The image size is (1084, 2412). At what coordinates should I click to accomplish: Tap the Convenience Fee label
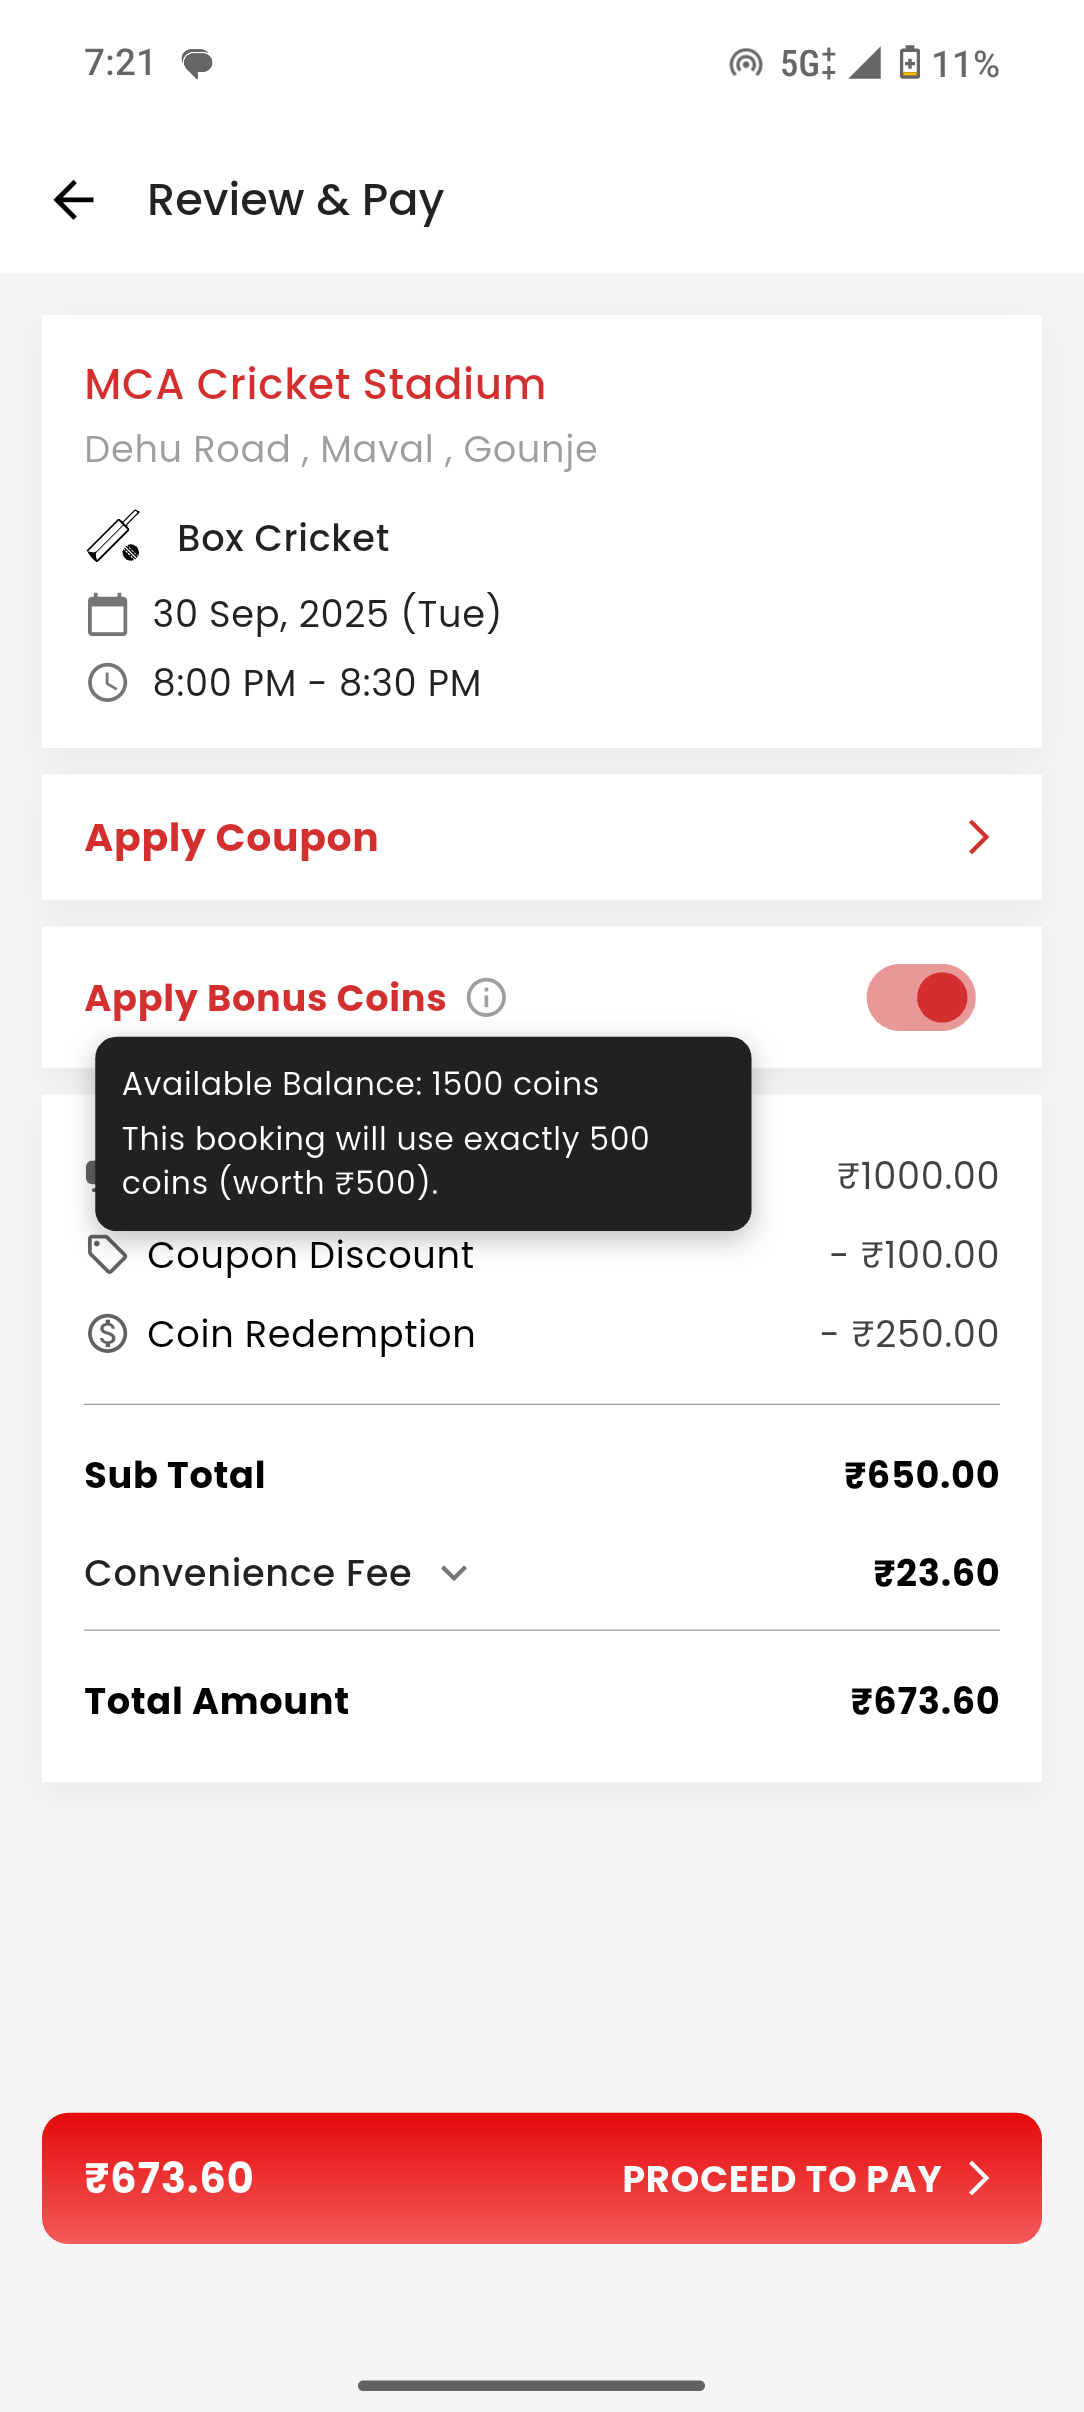[x=248, y=1574]
